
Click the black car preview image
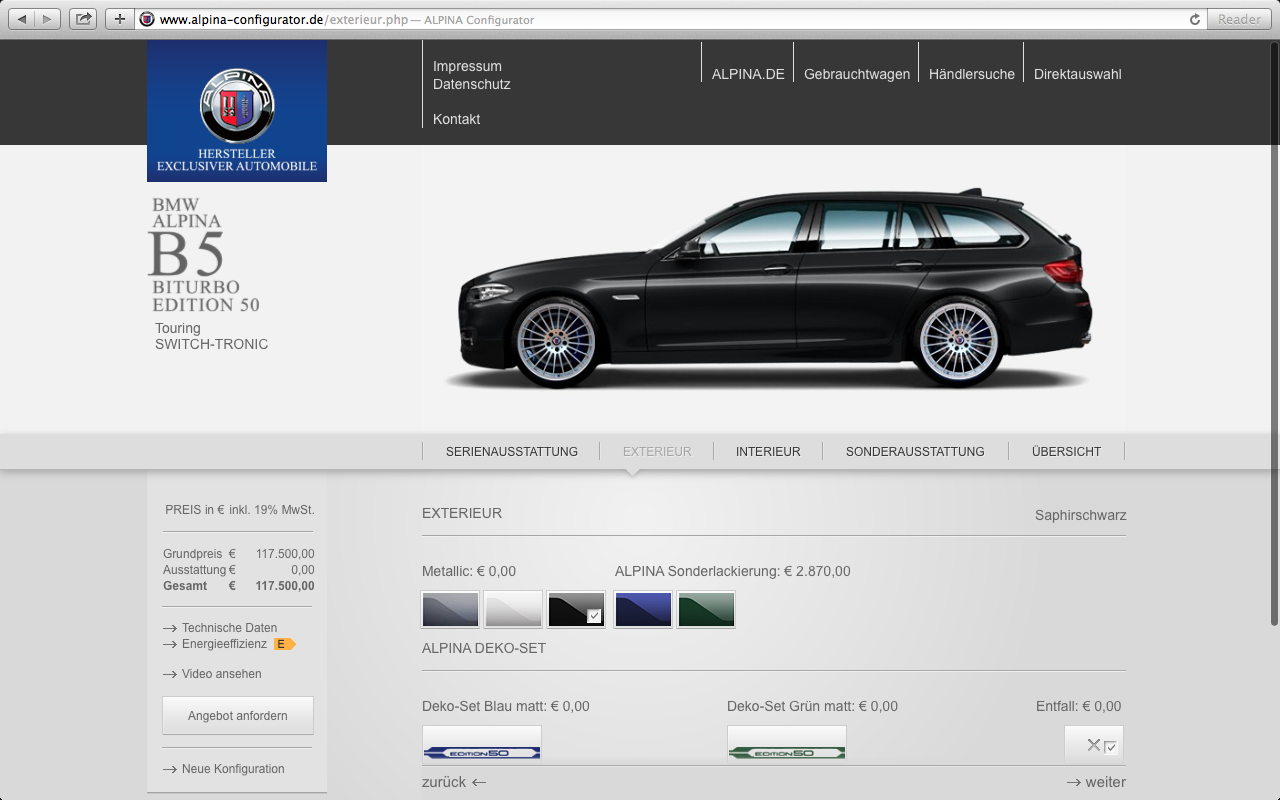click(770, 287)
